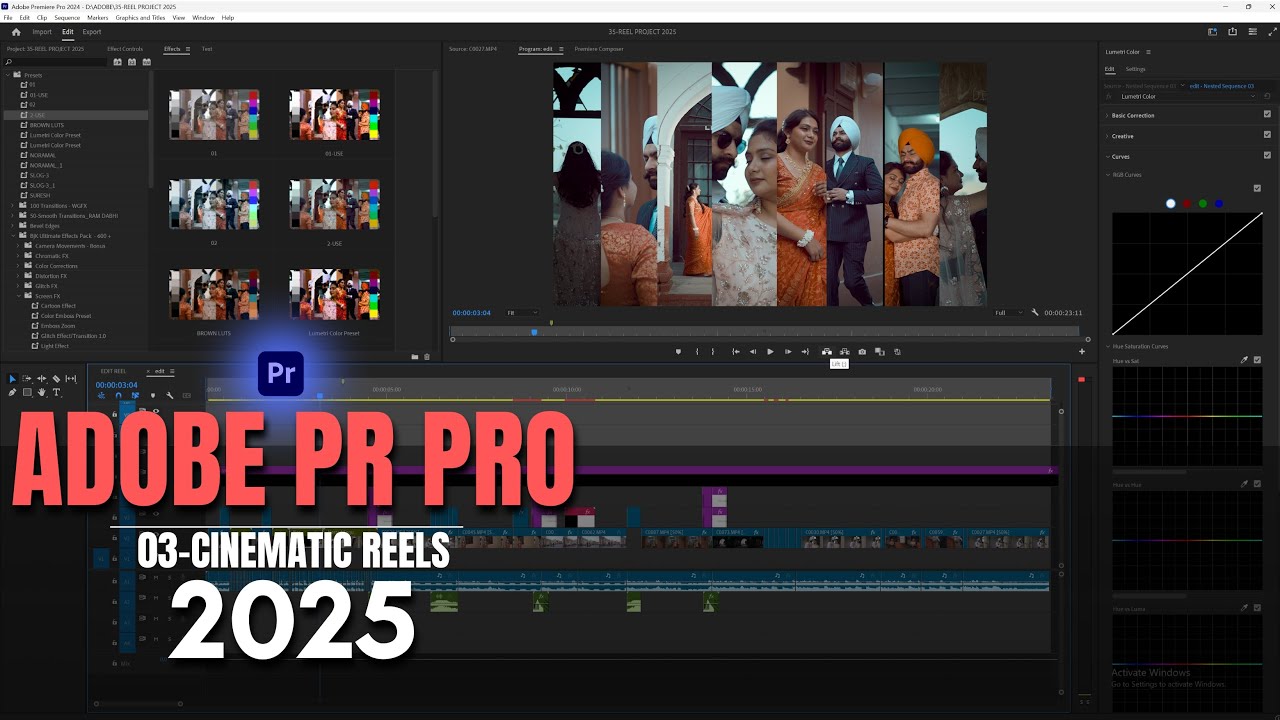1280x720 pixels.
Task: Select the white luma curve channel
Action: coord(1171,204)
